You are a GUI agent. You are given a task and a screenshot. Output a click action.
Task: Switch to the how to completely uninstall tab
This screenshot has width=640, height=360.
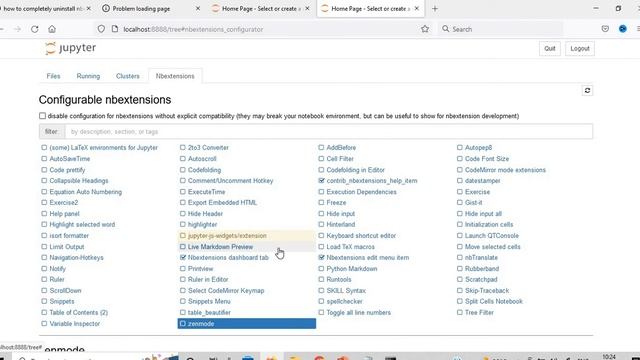[43, 9]
